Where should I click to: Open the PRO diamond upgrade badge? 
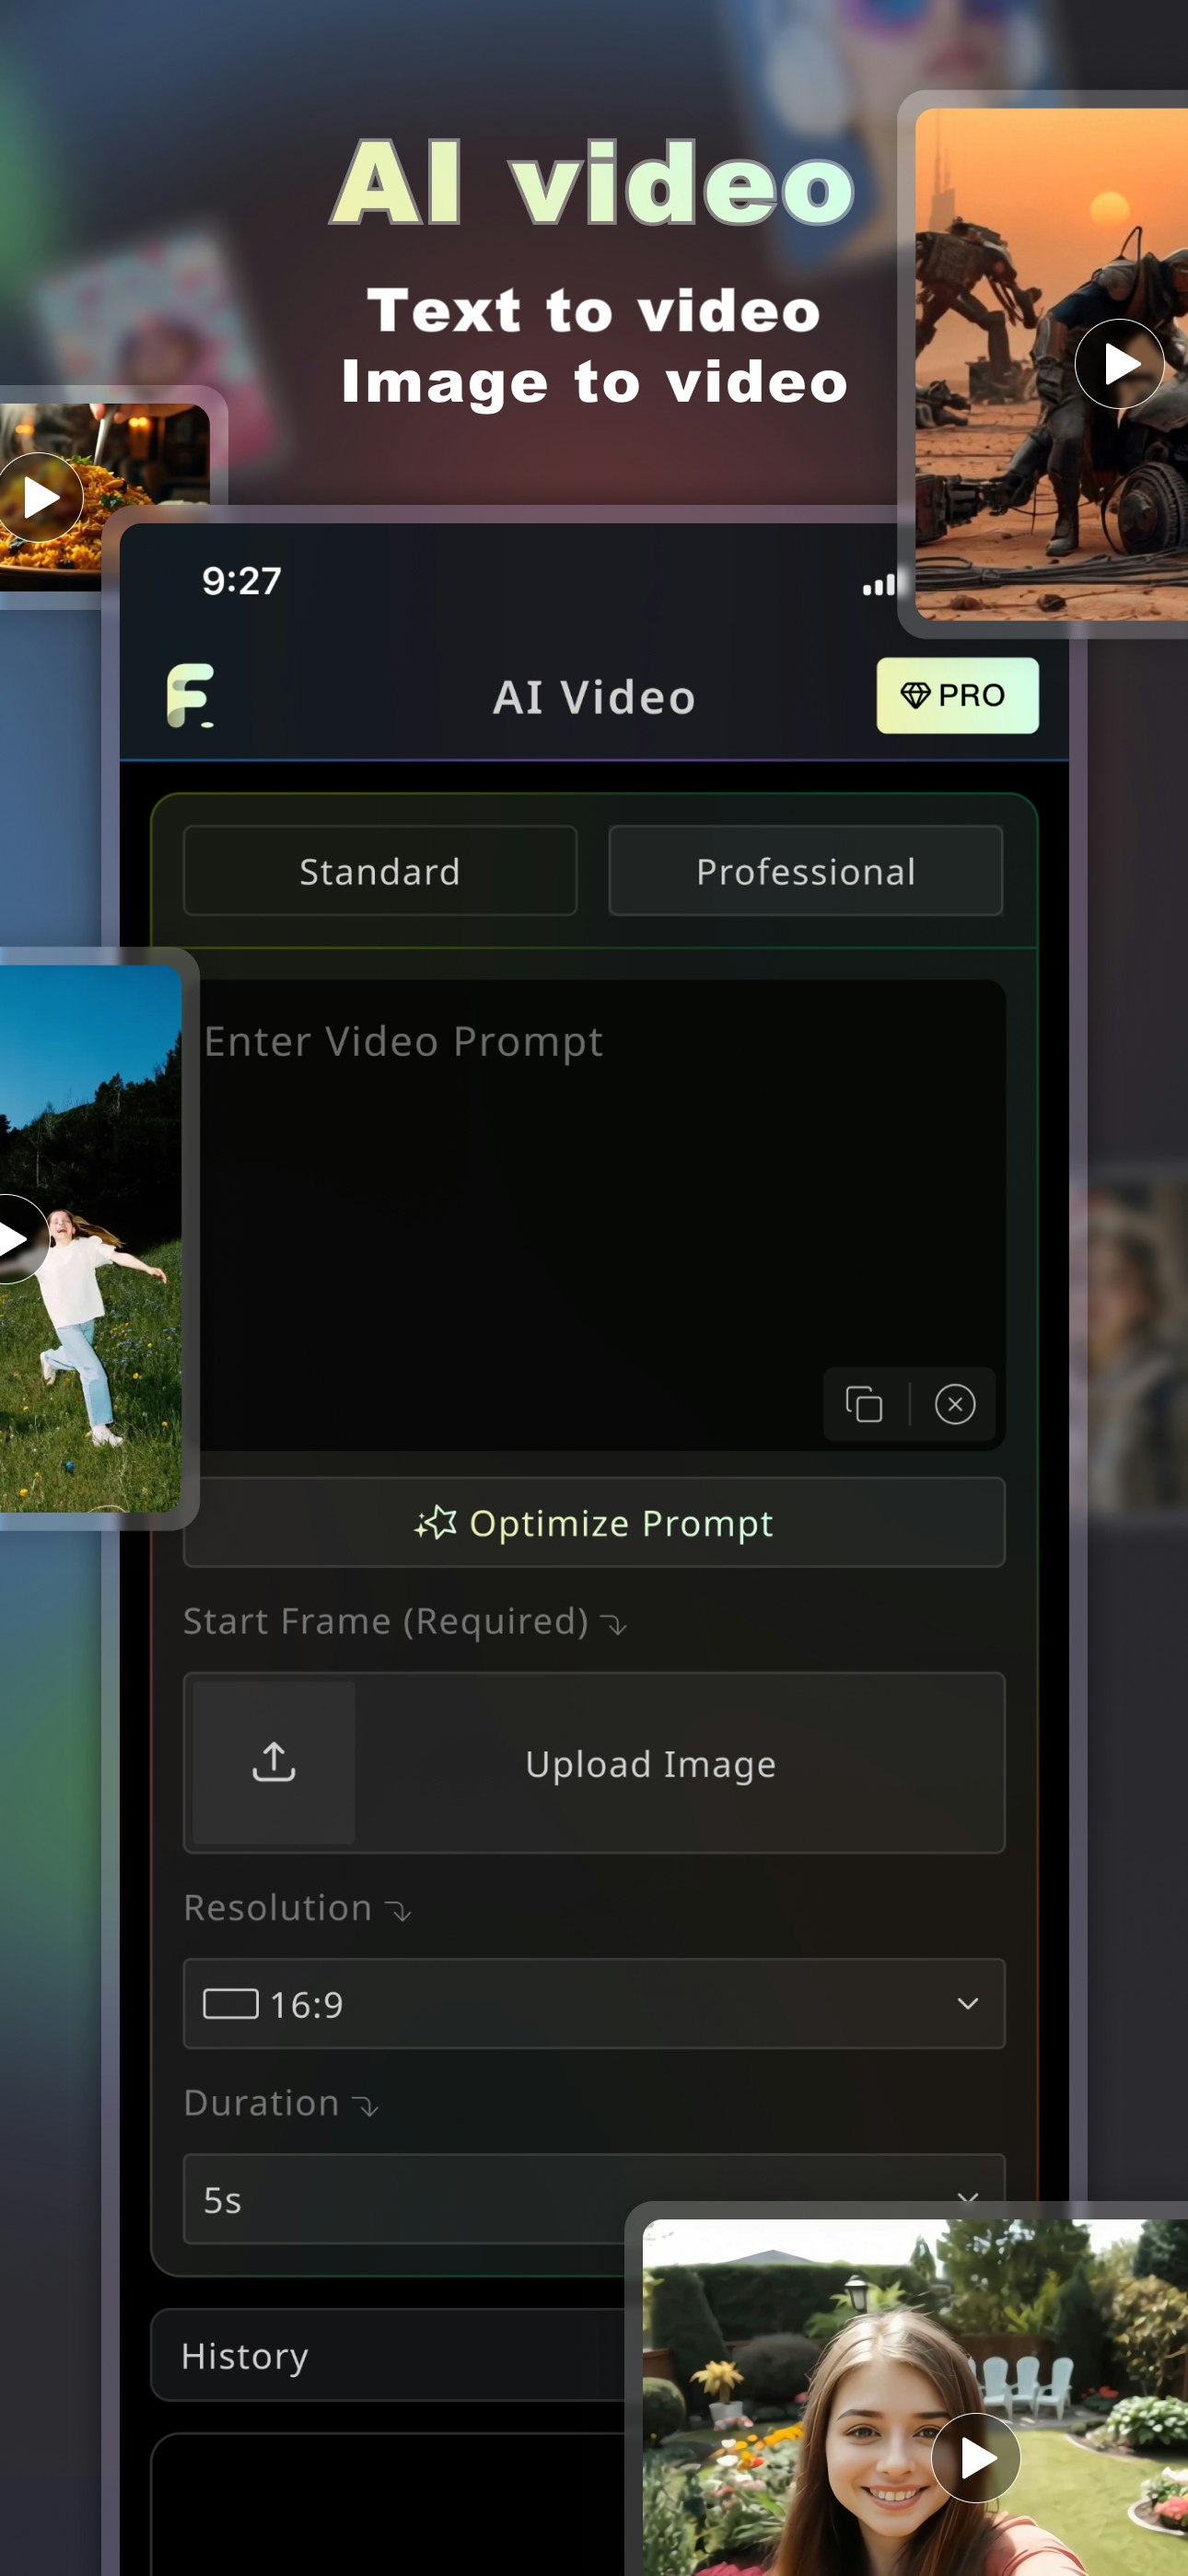tap(957, 695)
